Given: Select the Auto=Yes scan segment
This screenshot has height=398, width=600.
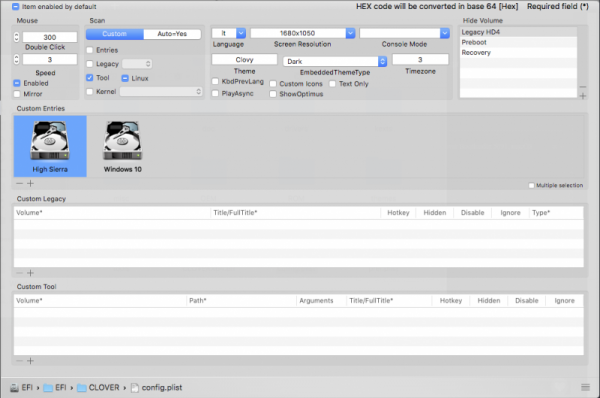Looking at the screenshot, I should coord(172,34).
